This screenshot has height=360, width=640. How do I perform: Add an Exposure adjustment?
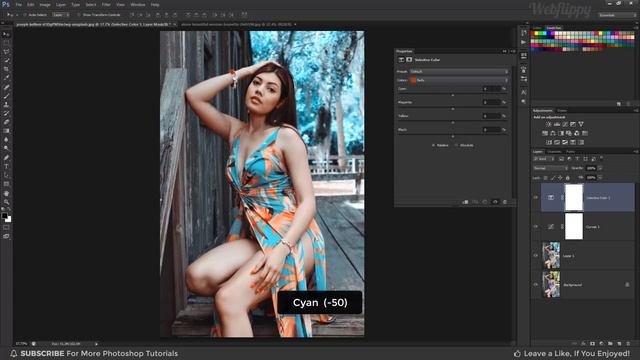(573, 124)
